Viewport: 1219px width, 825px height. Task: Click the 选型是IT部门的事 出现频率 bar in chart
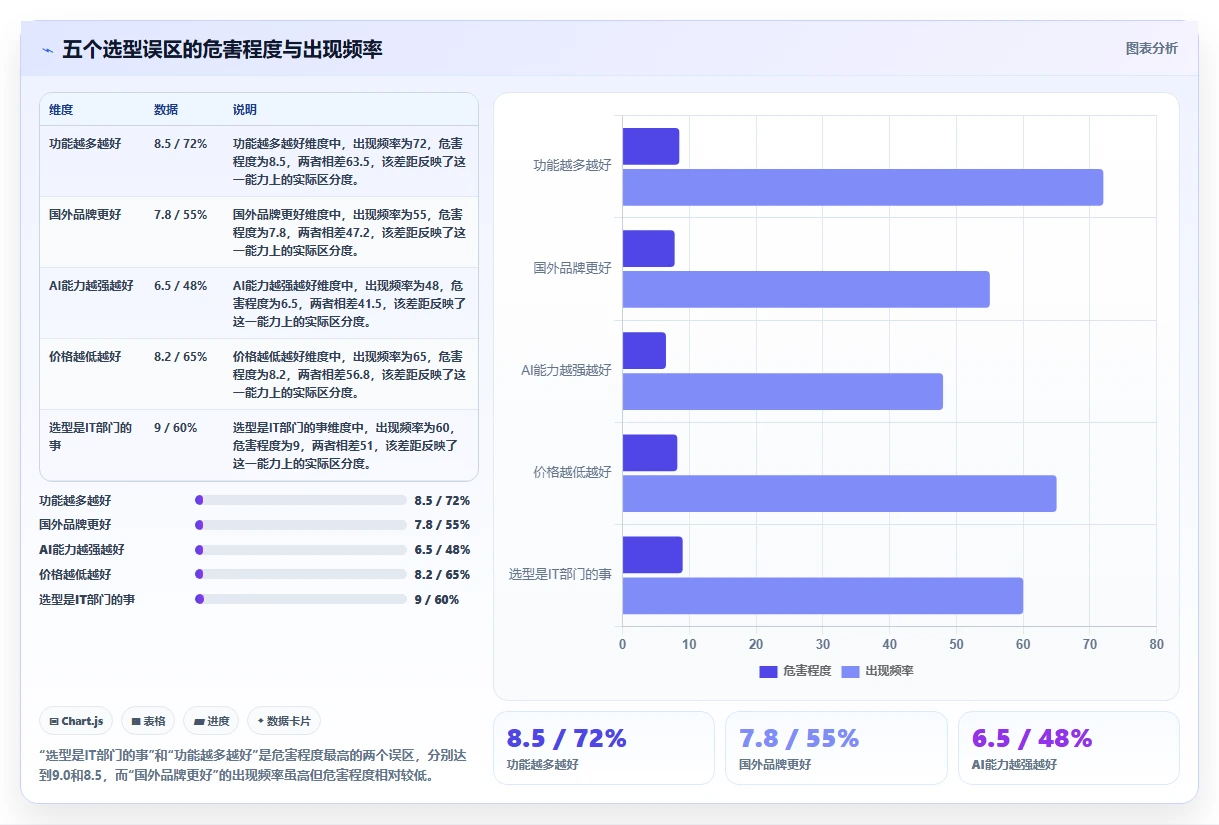823,596
